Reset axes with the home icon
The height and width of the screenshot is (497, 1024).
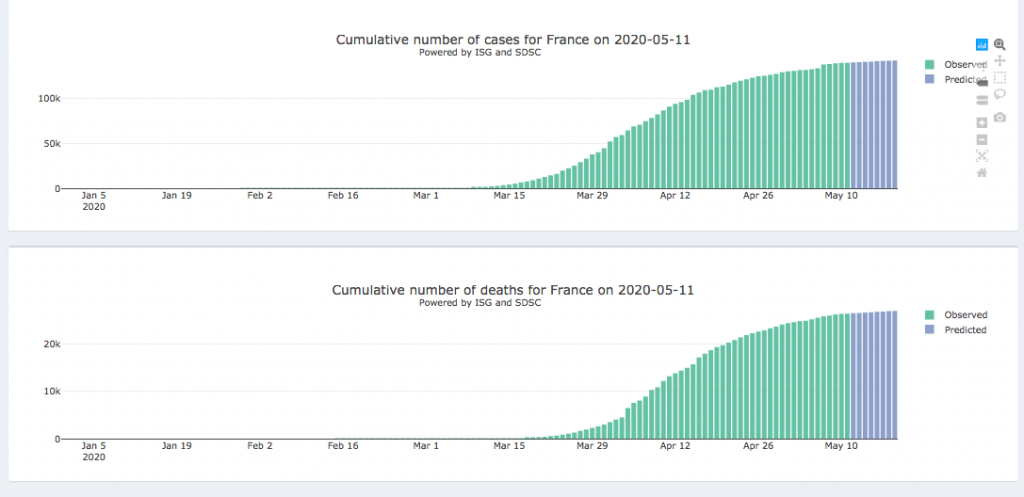pyautogui.click(x=982, y=172)
